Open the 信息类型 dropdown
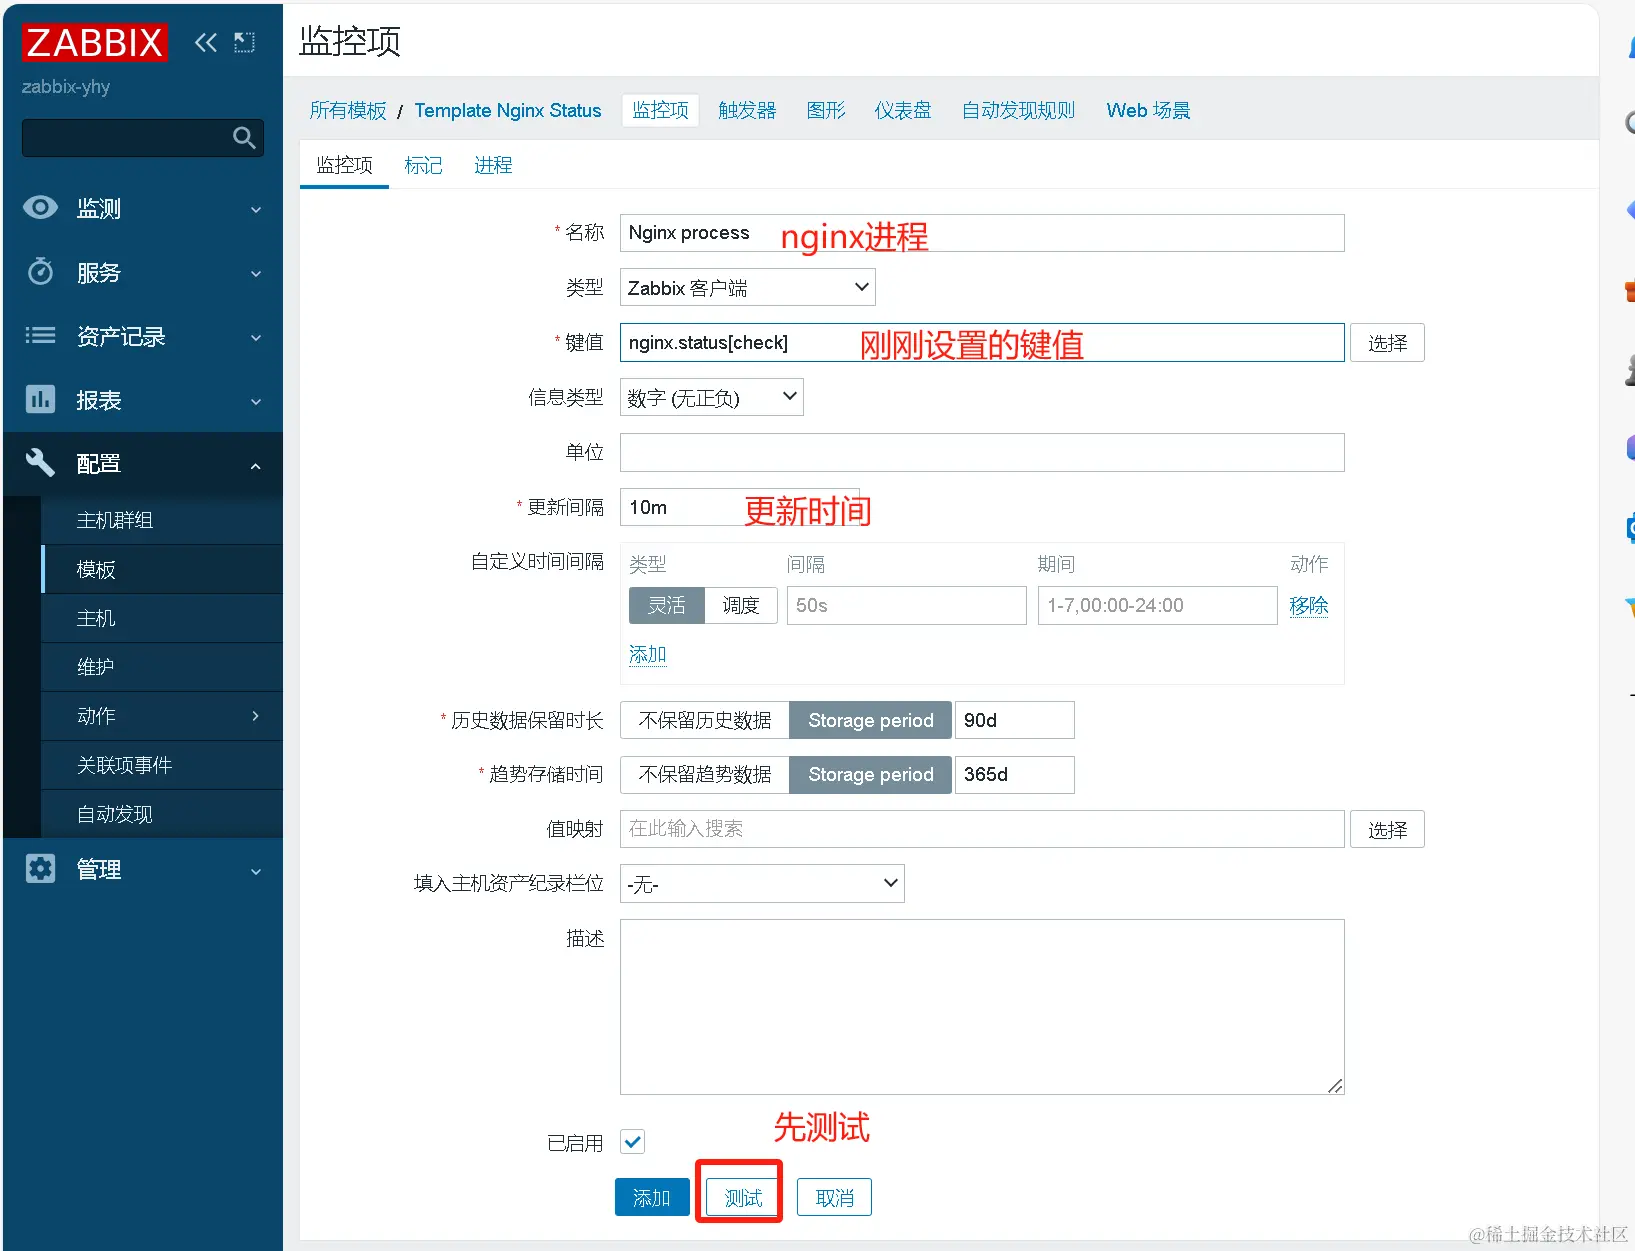Screen dimensions: 1635x1251 coord(712,397)
